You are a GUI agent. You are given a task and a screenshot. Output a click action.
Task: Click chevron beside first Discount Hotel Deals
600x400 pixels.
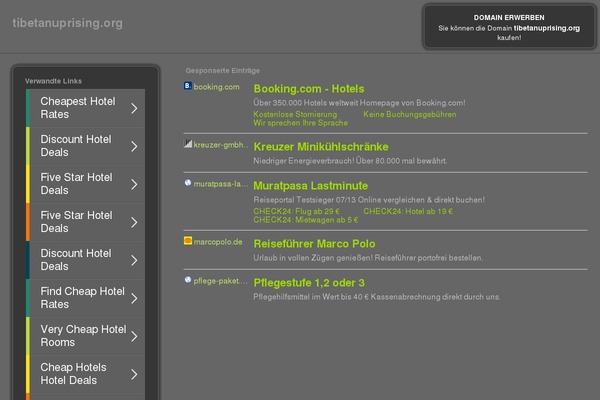pos(134,146)
